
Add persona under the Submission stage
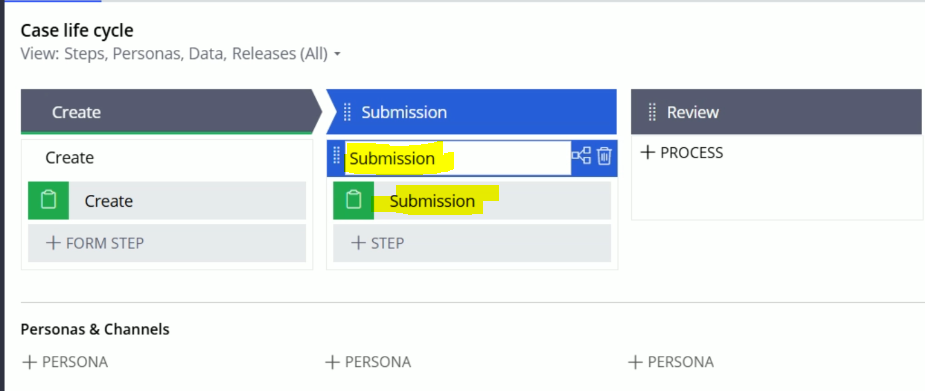click(368, 362)
